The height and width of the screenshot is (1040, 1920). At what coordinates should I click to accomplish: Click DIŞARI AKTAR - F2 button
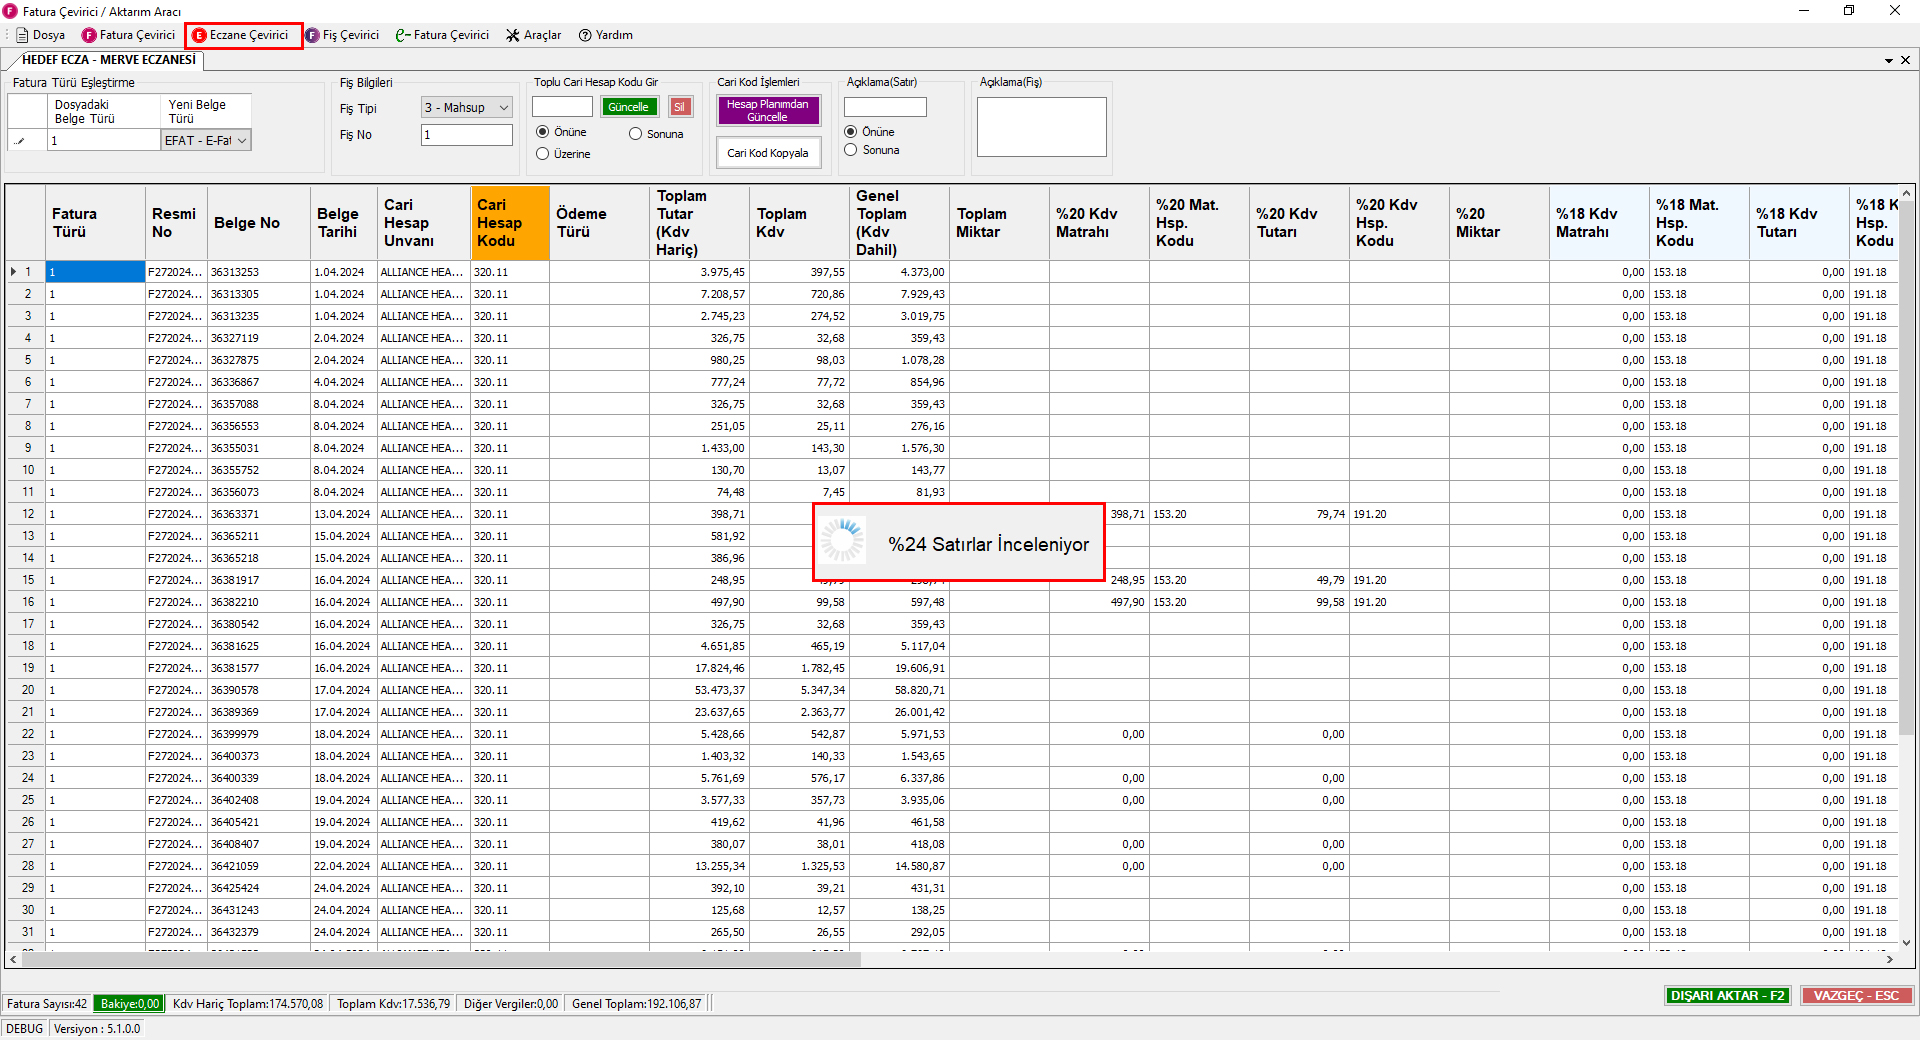(1727, 995)
